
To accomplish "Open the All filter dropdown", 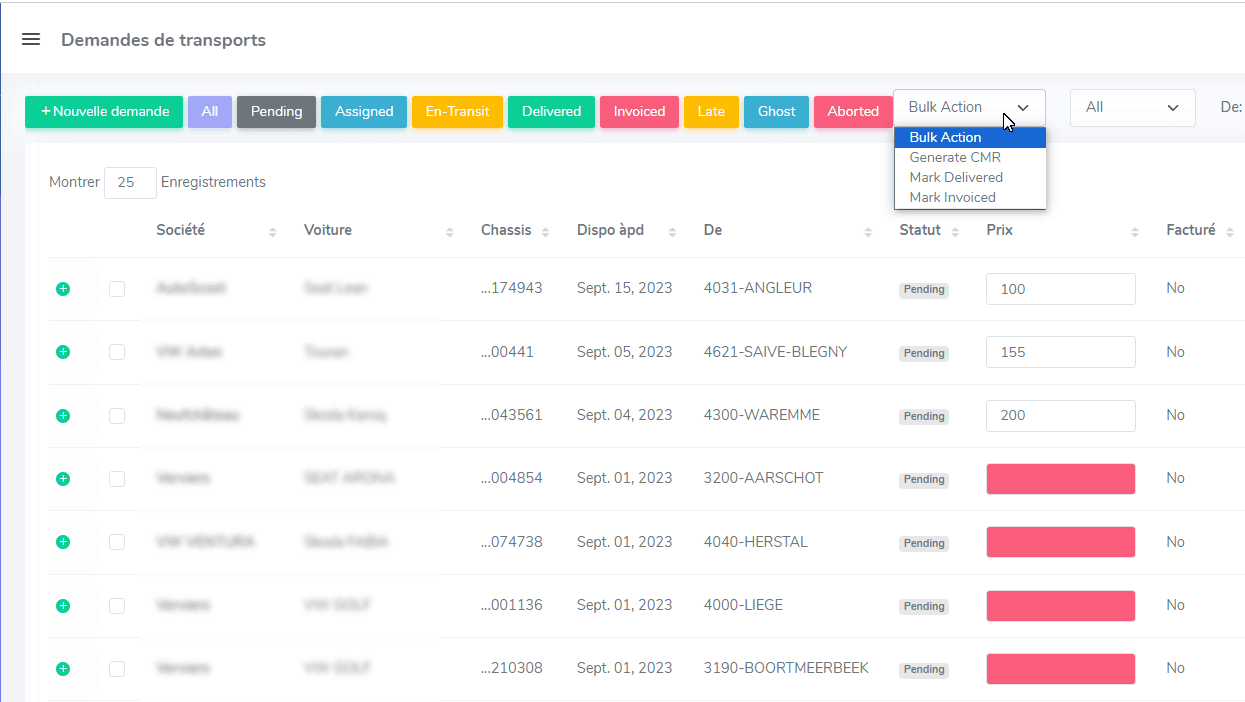I will (x=1132, y=108).
